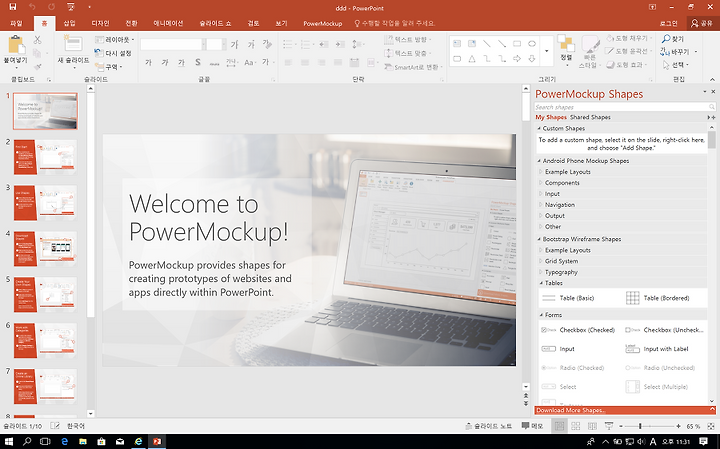Select the down arrow shape in gallery

pyautogui.click(x=532, y=59)
